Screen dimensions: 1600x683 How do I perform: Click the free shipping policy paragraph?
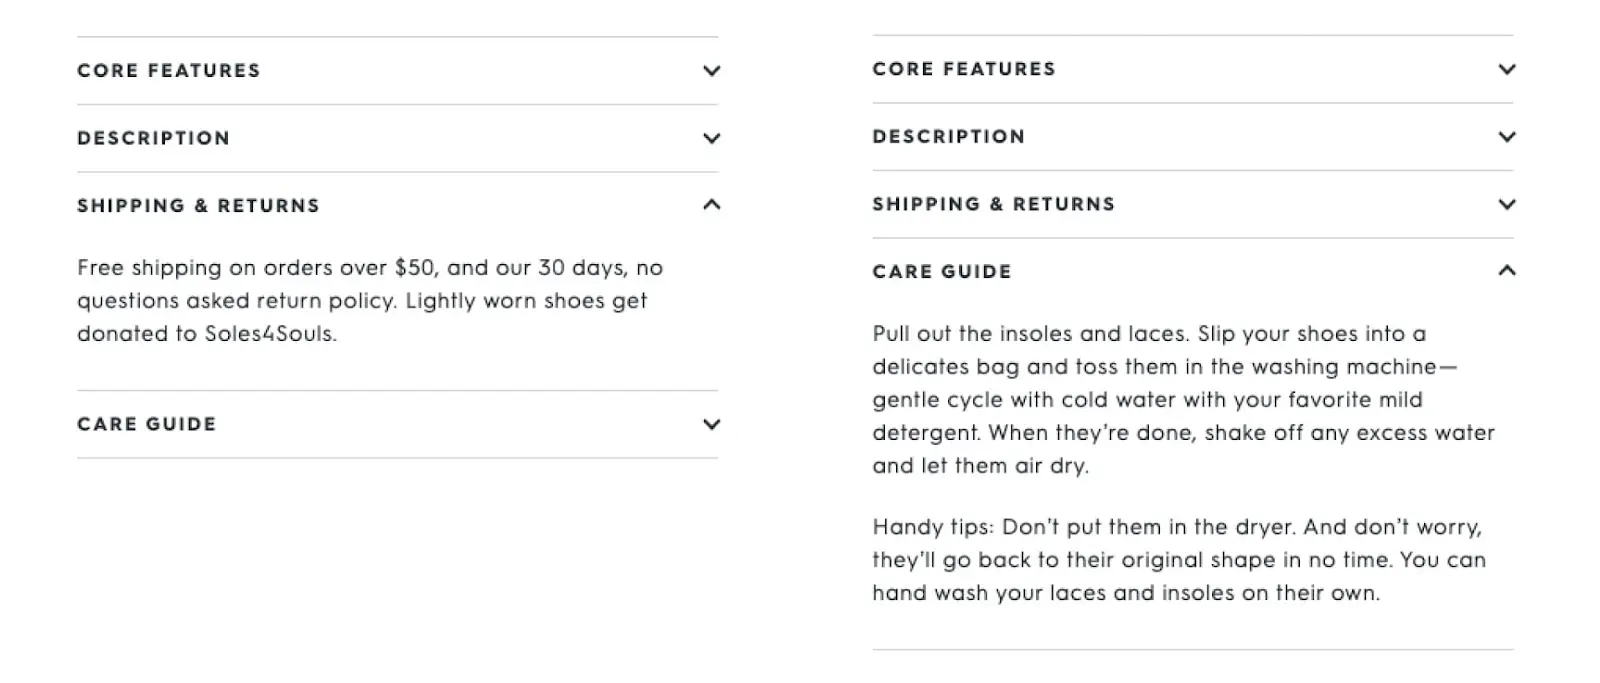(x=370, y=301)
